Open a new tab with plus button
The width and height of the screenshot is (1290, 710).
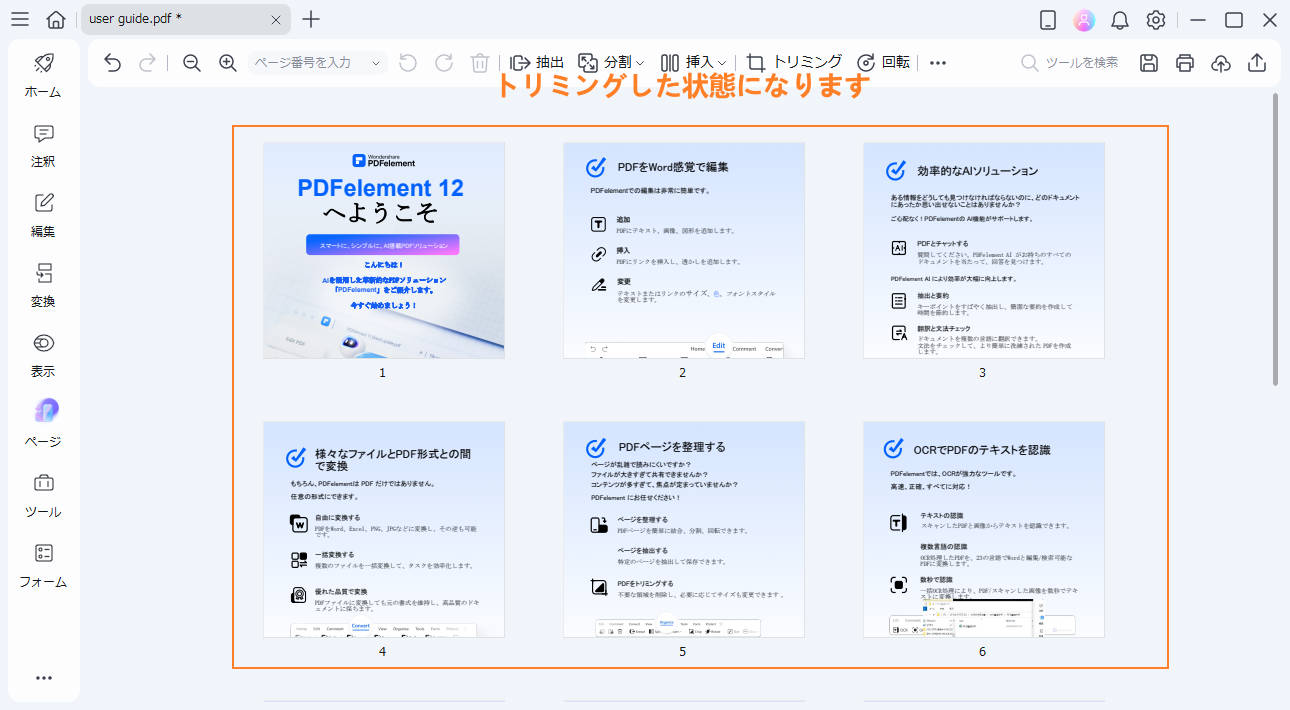[312, 20]
